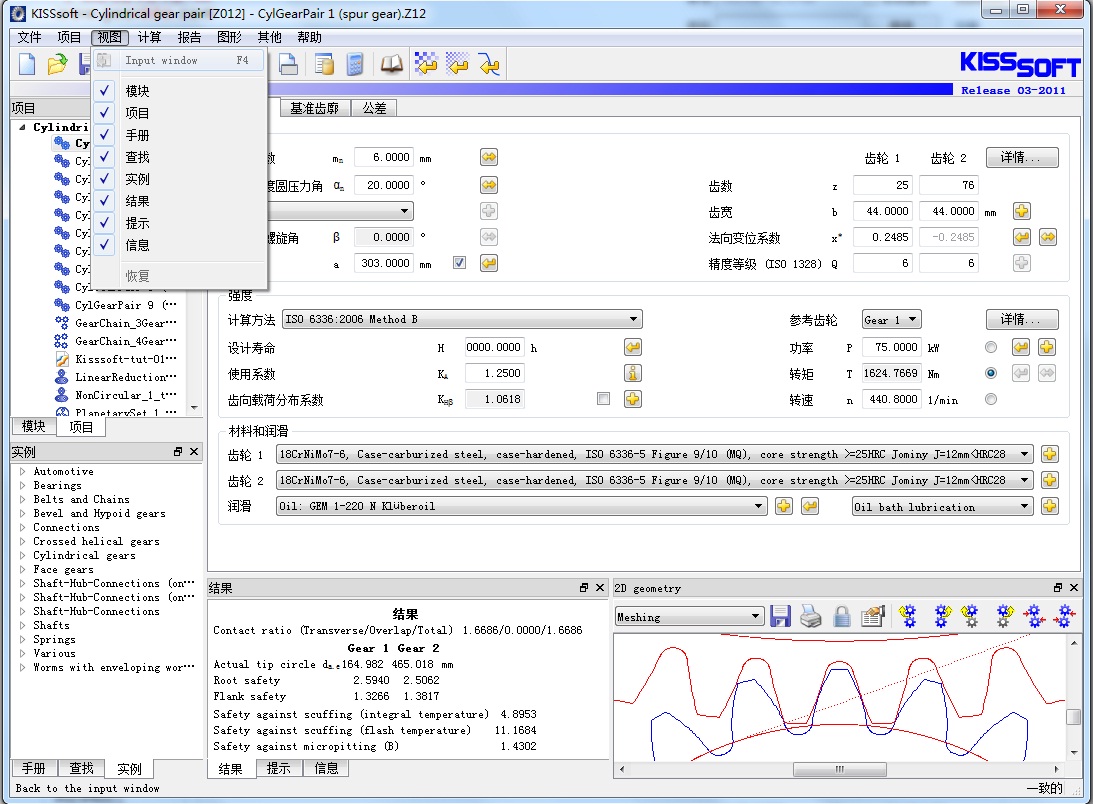
Task: Print the 2D geometry graphic
Action: (x=811, y=616)
